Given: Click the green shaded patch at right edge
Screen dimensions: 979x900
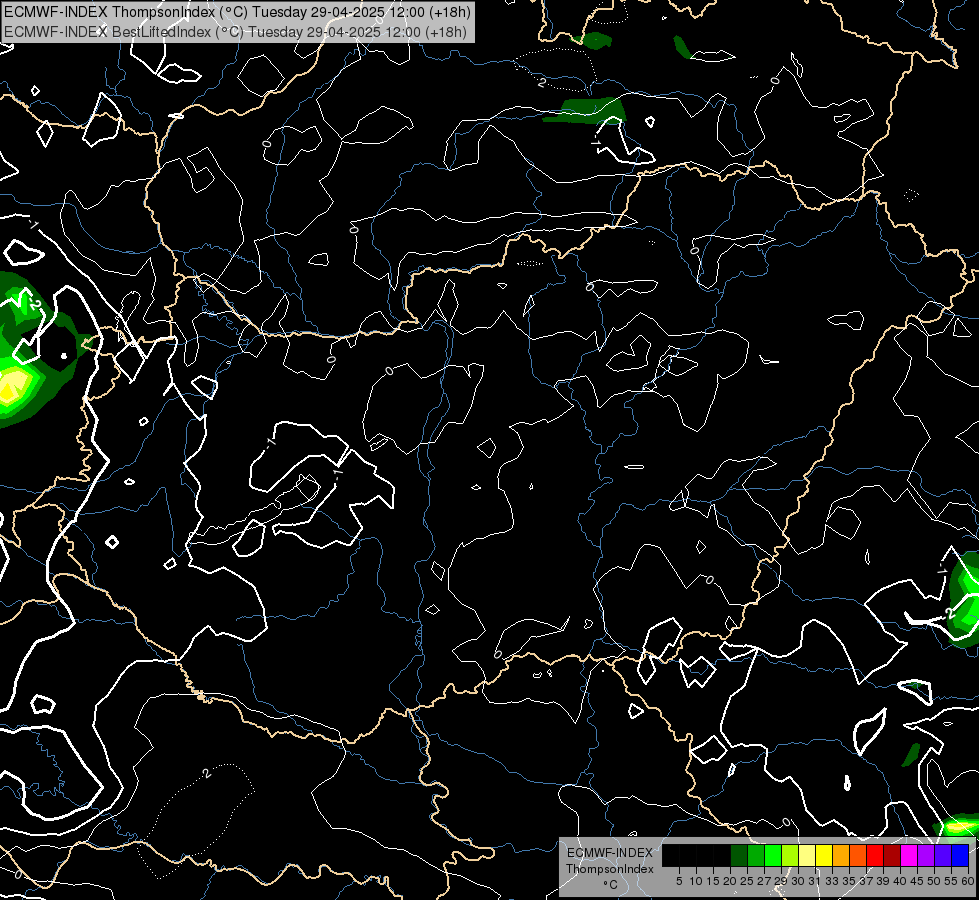Looking at the screenshot, I should click(965, 600).
